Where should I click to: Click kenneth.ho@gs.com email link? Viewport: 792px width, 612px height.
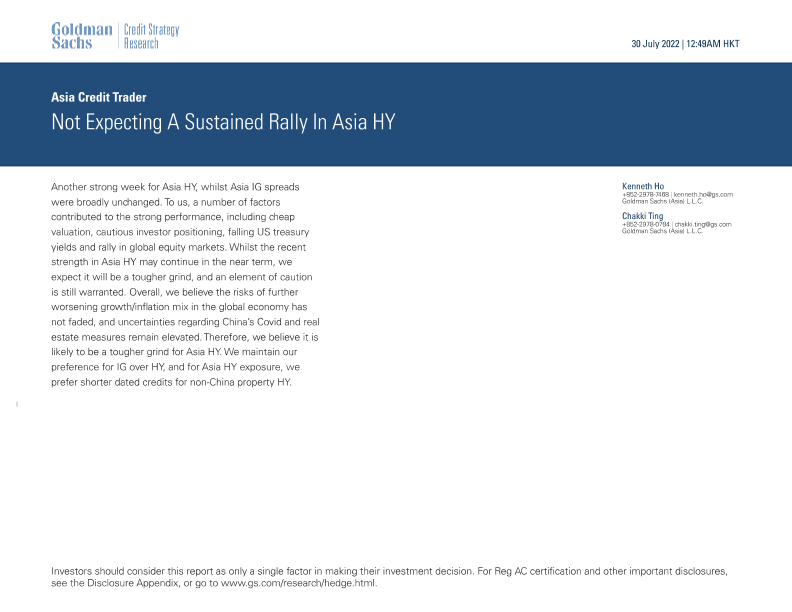click(x=703, y=194)
